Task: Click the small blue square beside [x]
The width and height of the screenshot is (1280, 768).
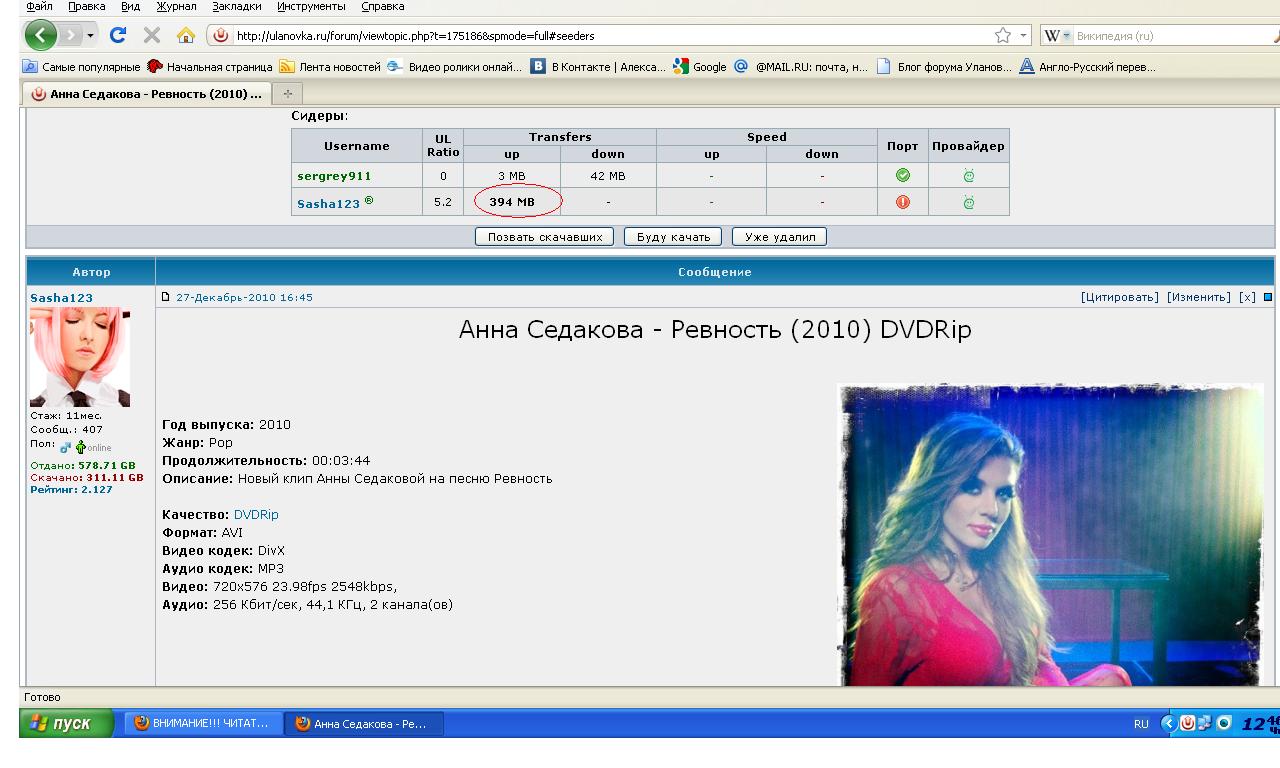Action: point(1268,297)
